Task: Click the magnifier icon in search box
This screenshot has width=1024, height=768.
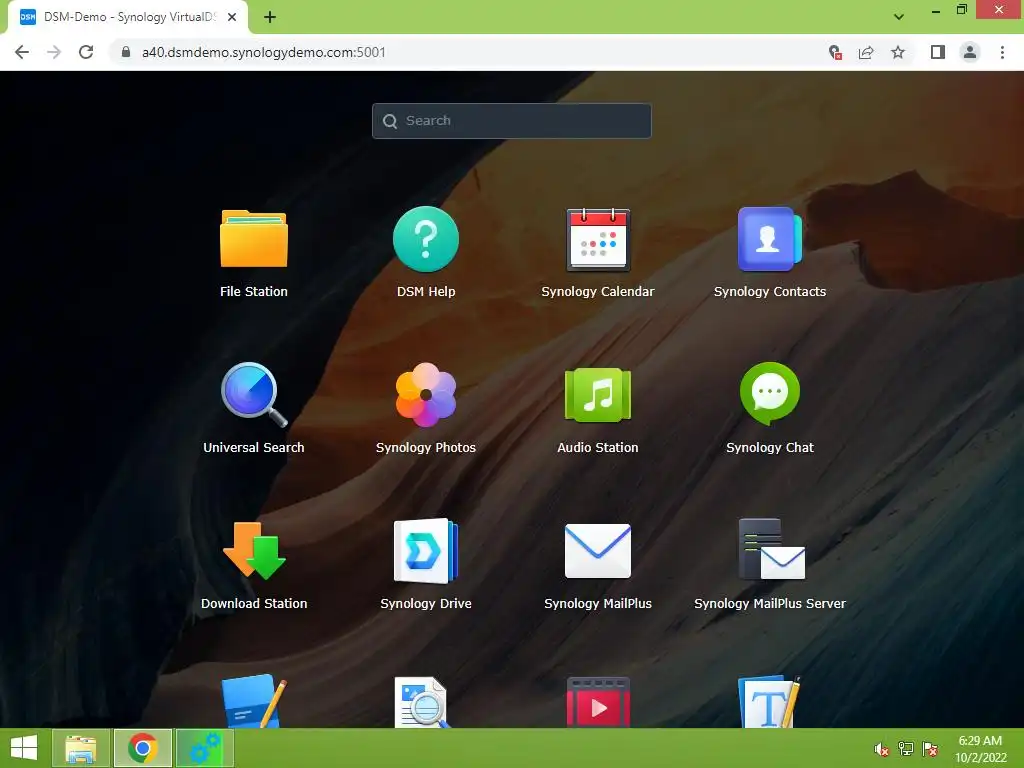Action: point(390,121)
